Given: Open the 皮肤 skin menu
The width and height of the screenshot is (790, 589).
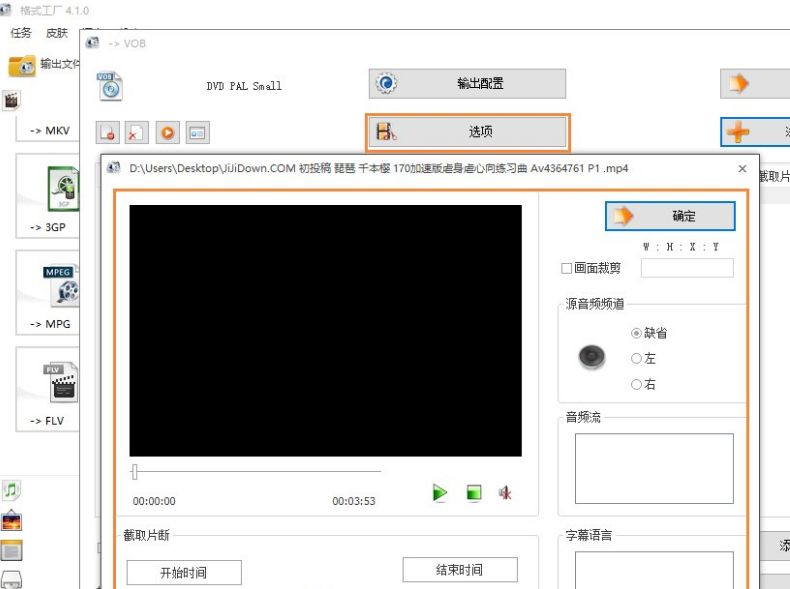Looking at the screenshot, I should tap(57, 33).
